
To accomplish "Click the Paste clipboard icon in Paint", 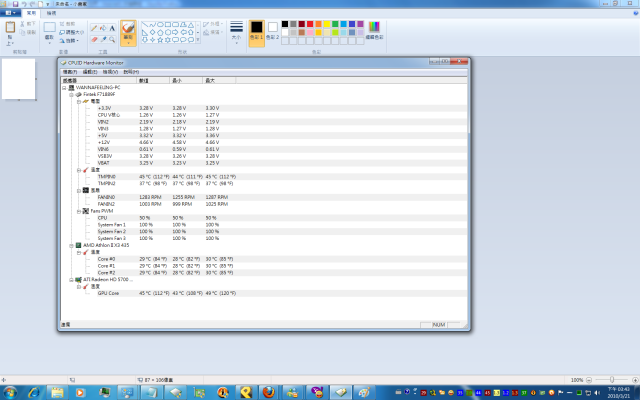I will coord(10,27).
